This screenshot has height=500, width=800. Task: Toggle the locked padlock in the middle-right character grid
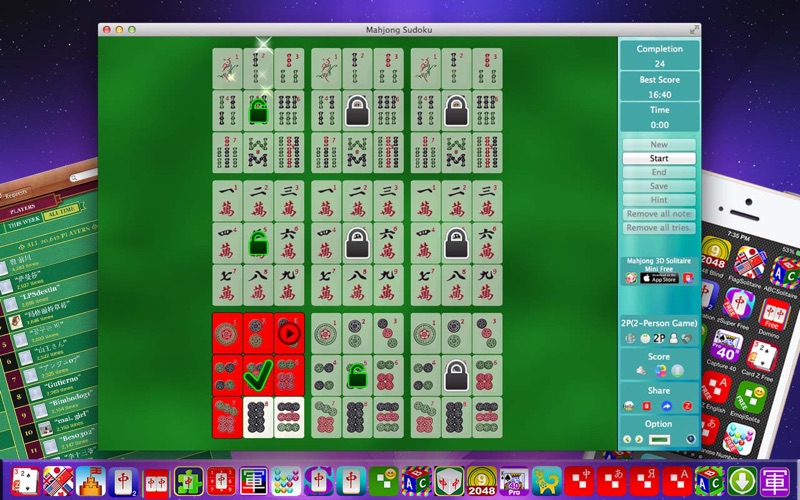point(456,242)
